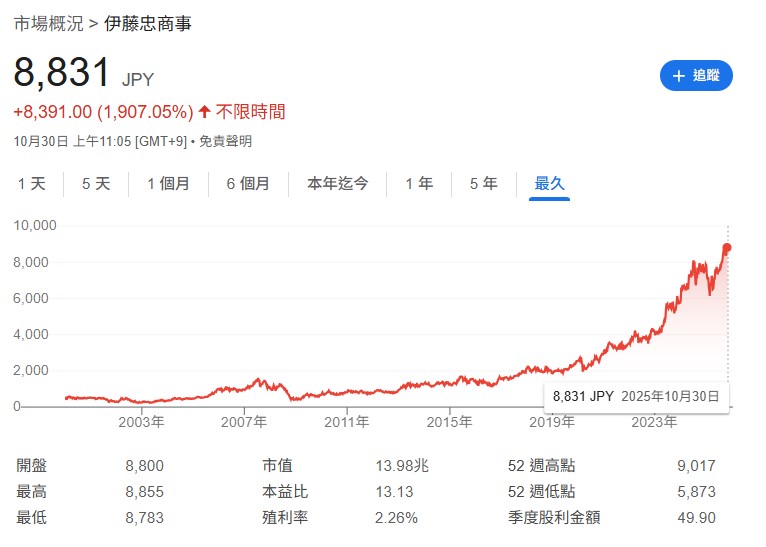Click the 2011年 axis label
The width and height of the screenshot is (766, 547).
(x=346, y=422)
